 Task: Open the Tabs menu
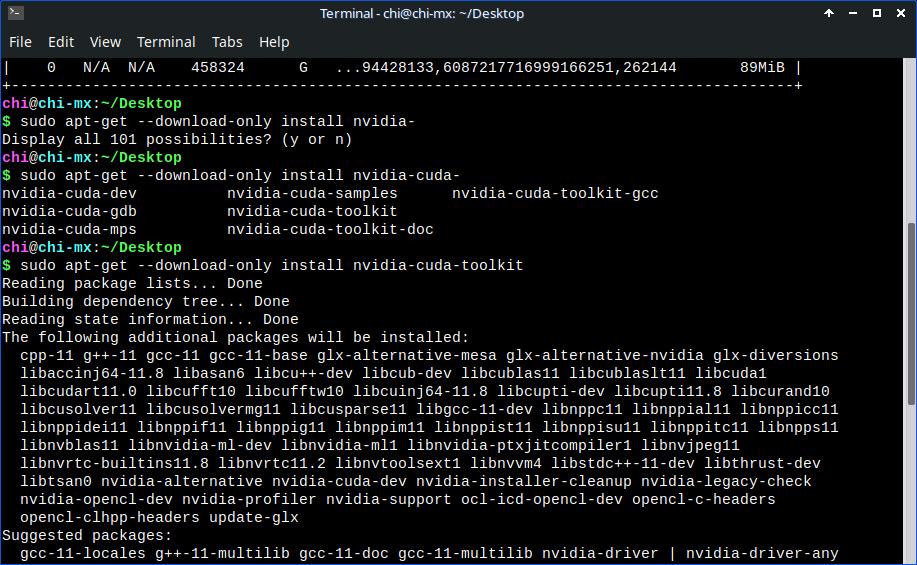point(227,42)
